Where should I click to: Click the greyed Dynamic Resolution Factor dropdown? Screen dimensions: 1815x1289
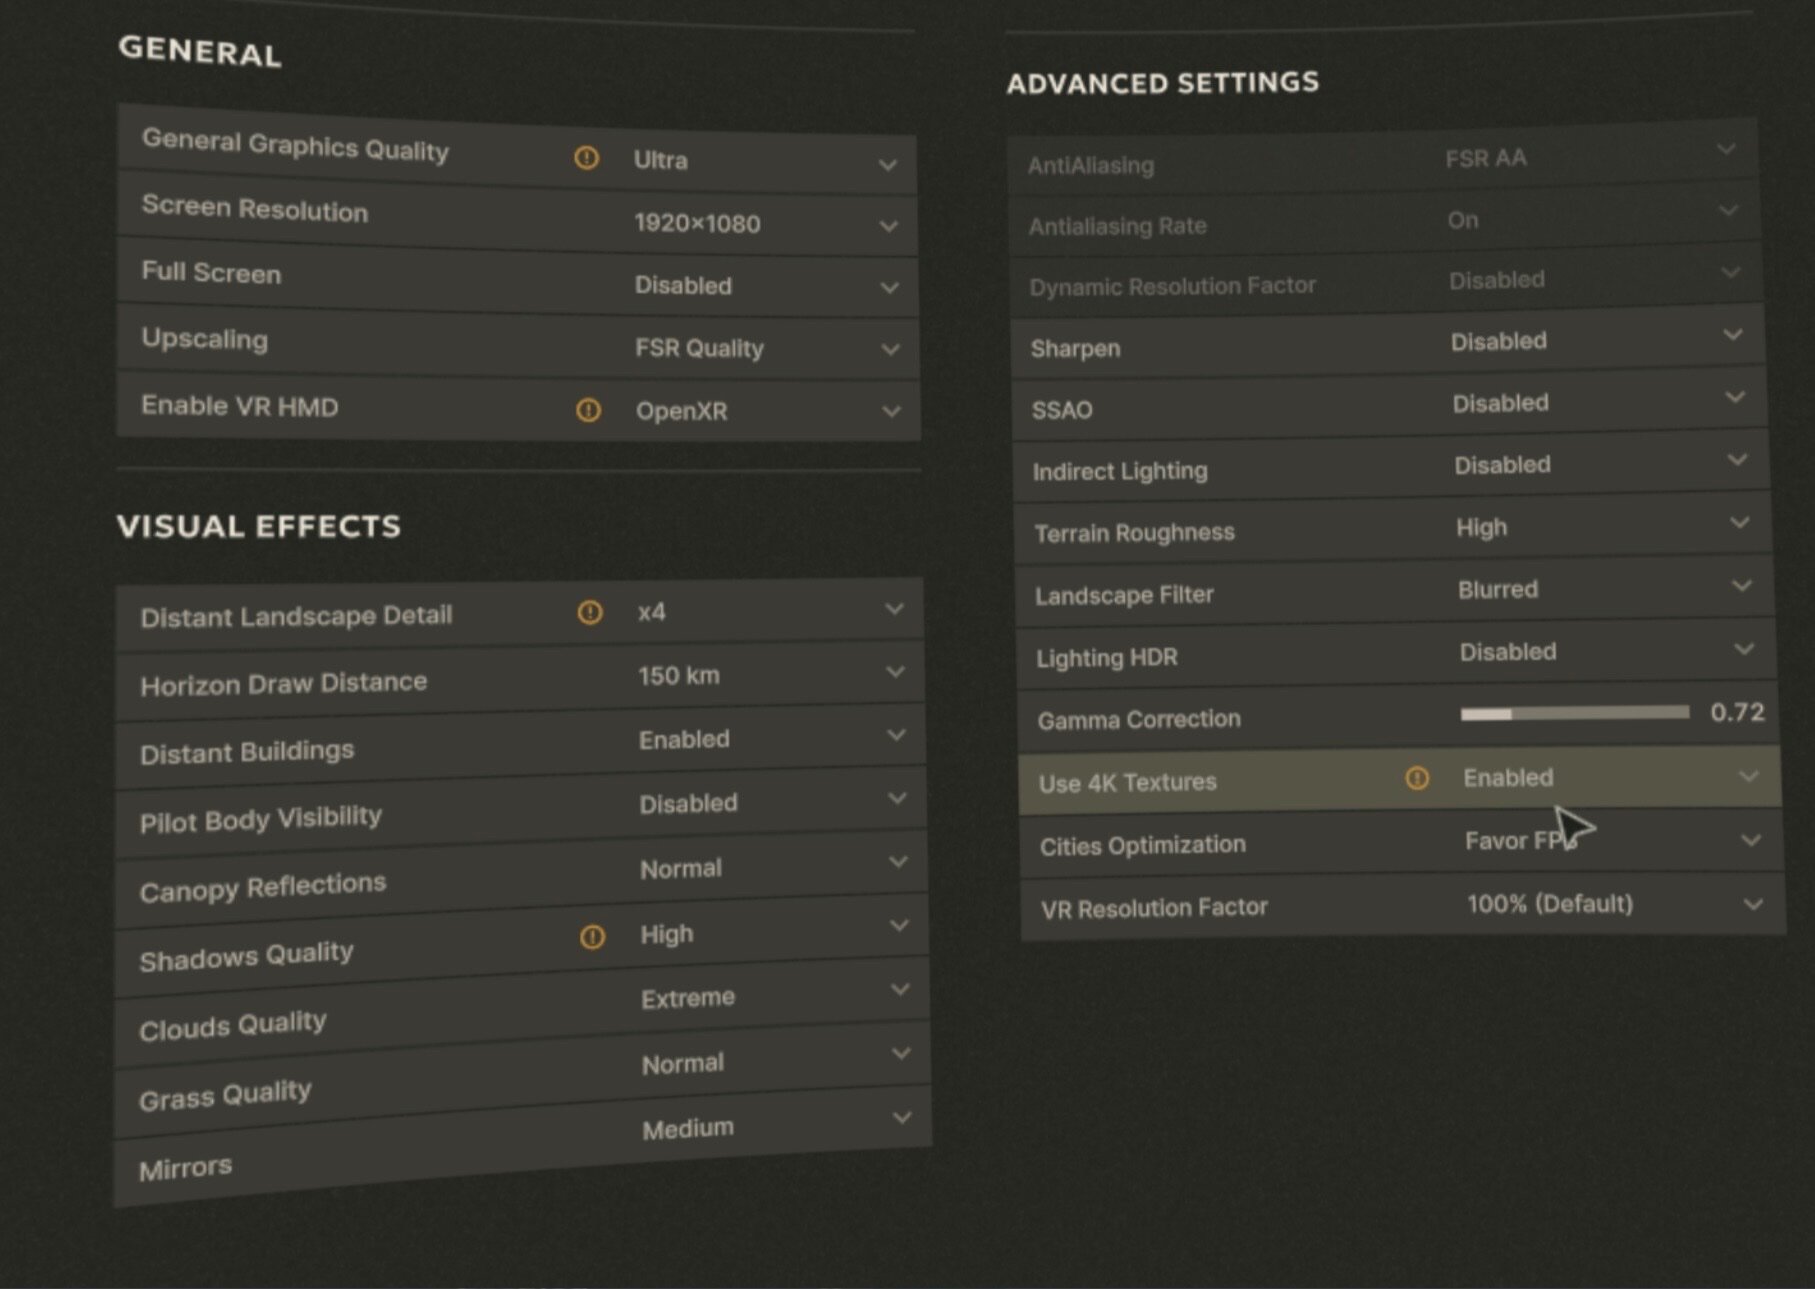[x=1596, y=278]
